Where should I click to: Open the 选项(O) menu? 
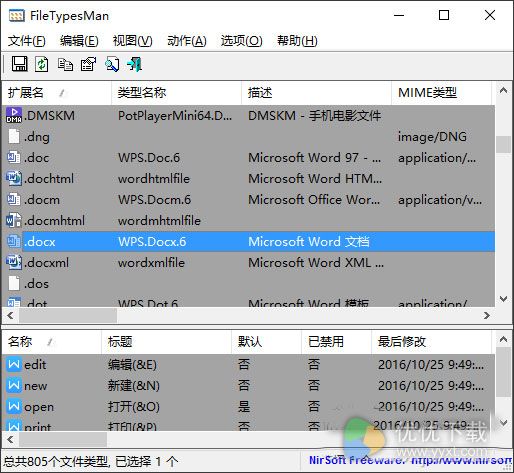[x=241, y=41]
